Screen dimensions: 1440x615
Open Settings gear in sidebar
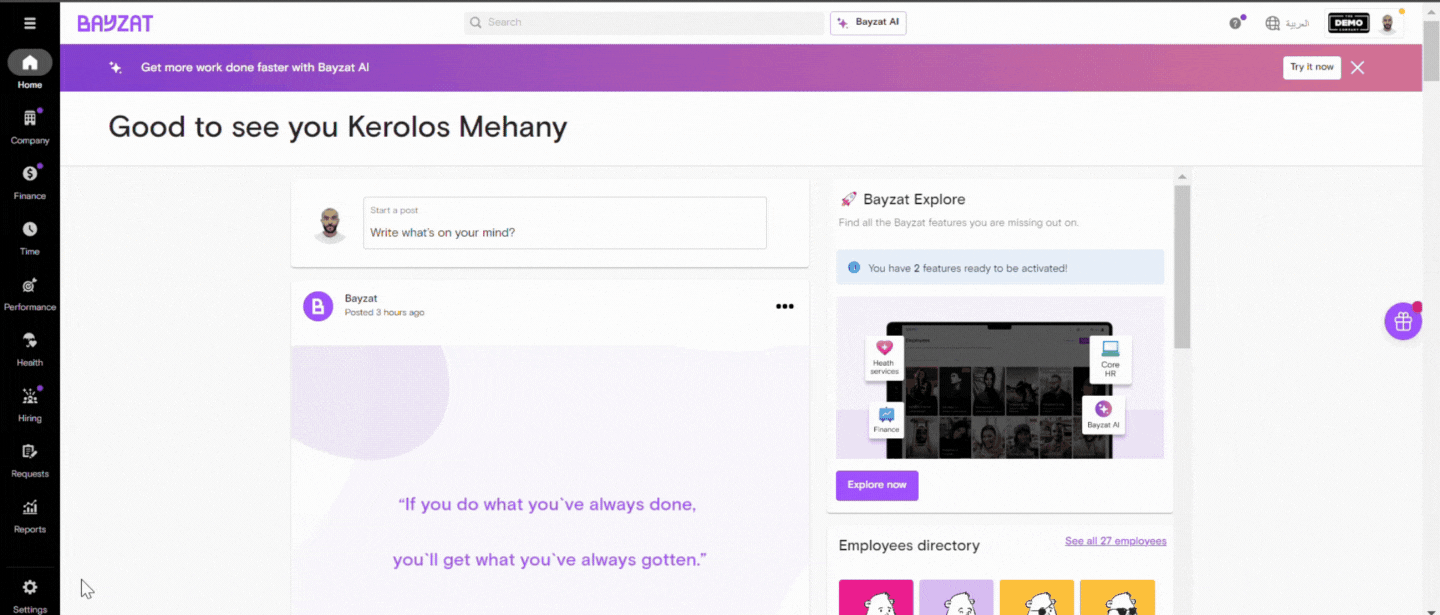point(30,588)
